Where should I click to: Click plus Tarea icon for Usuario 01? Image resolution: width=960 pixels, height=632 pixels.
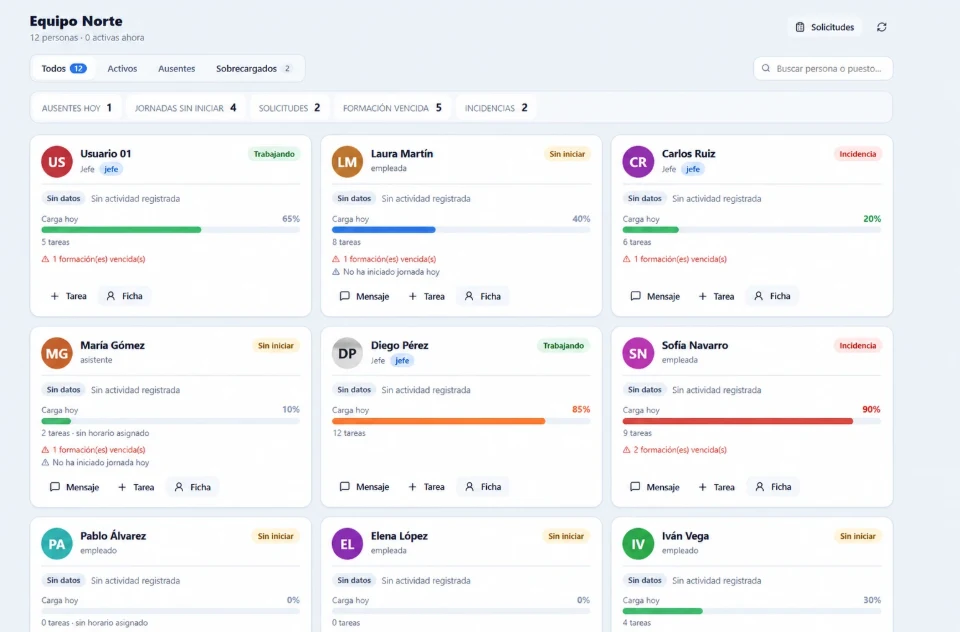[54, 296]
